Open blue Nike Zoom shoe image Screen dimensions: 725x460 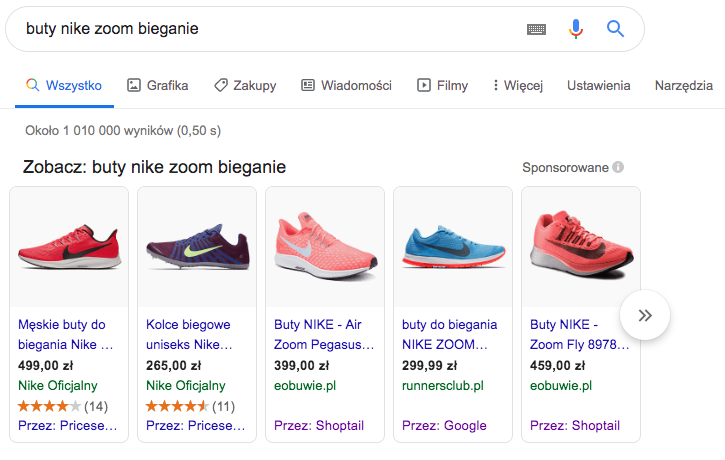pos(453,247)
